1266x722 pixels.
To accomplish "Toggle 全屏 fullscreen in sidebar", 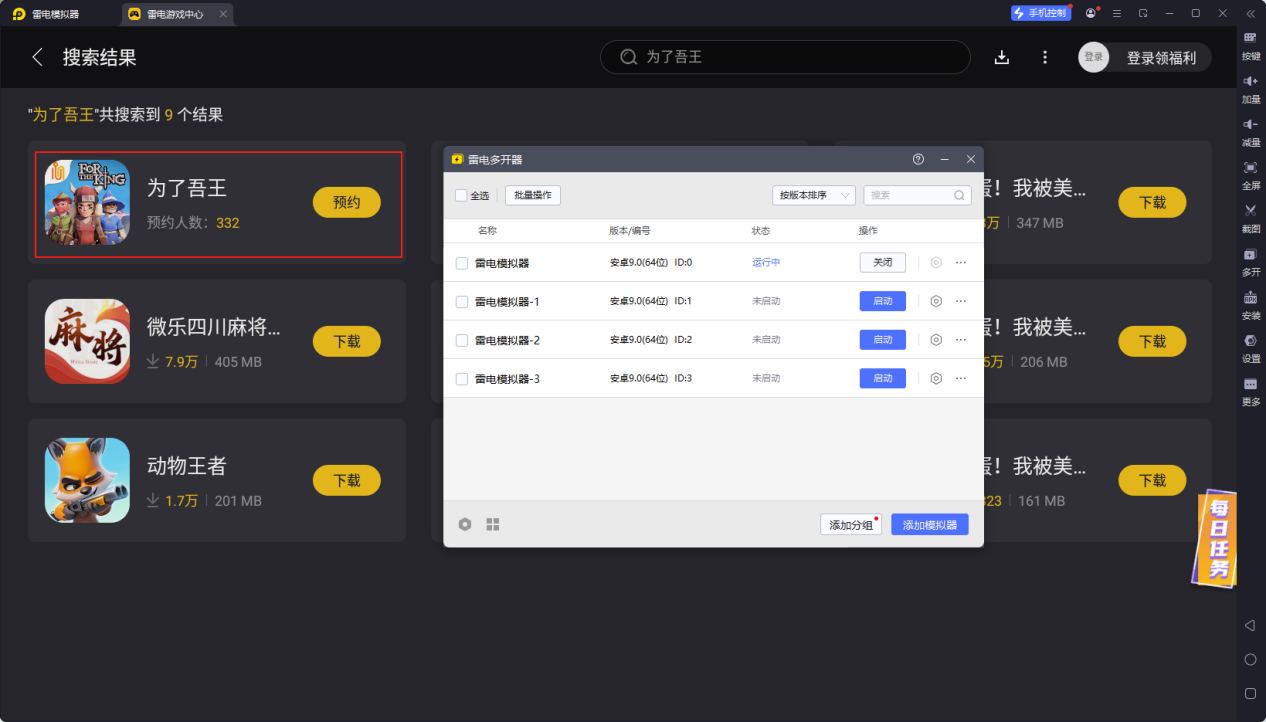I will [x=1251, y=175].
